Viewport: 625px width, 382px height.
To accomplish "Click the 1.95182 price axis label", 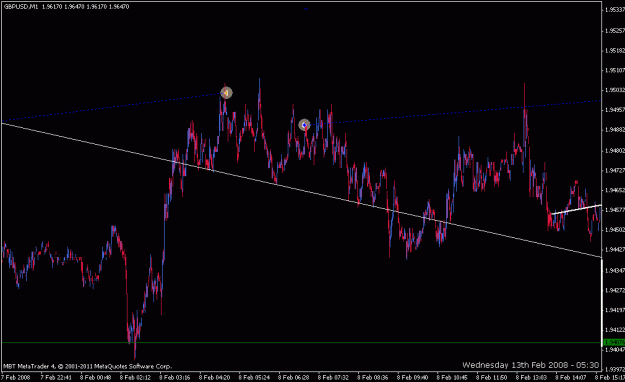I will click(x=615, y=51).
